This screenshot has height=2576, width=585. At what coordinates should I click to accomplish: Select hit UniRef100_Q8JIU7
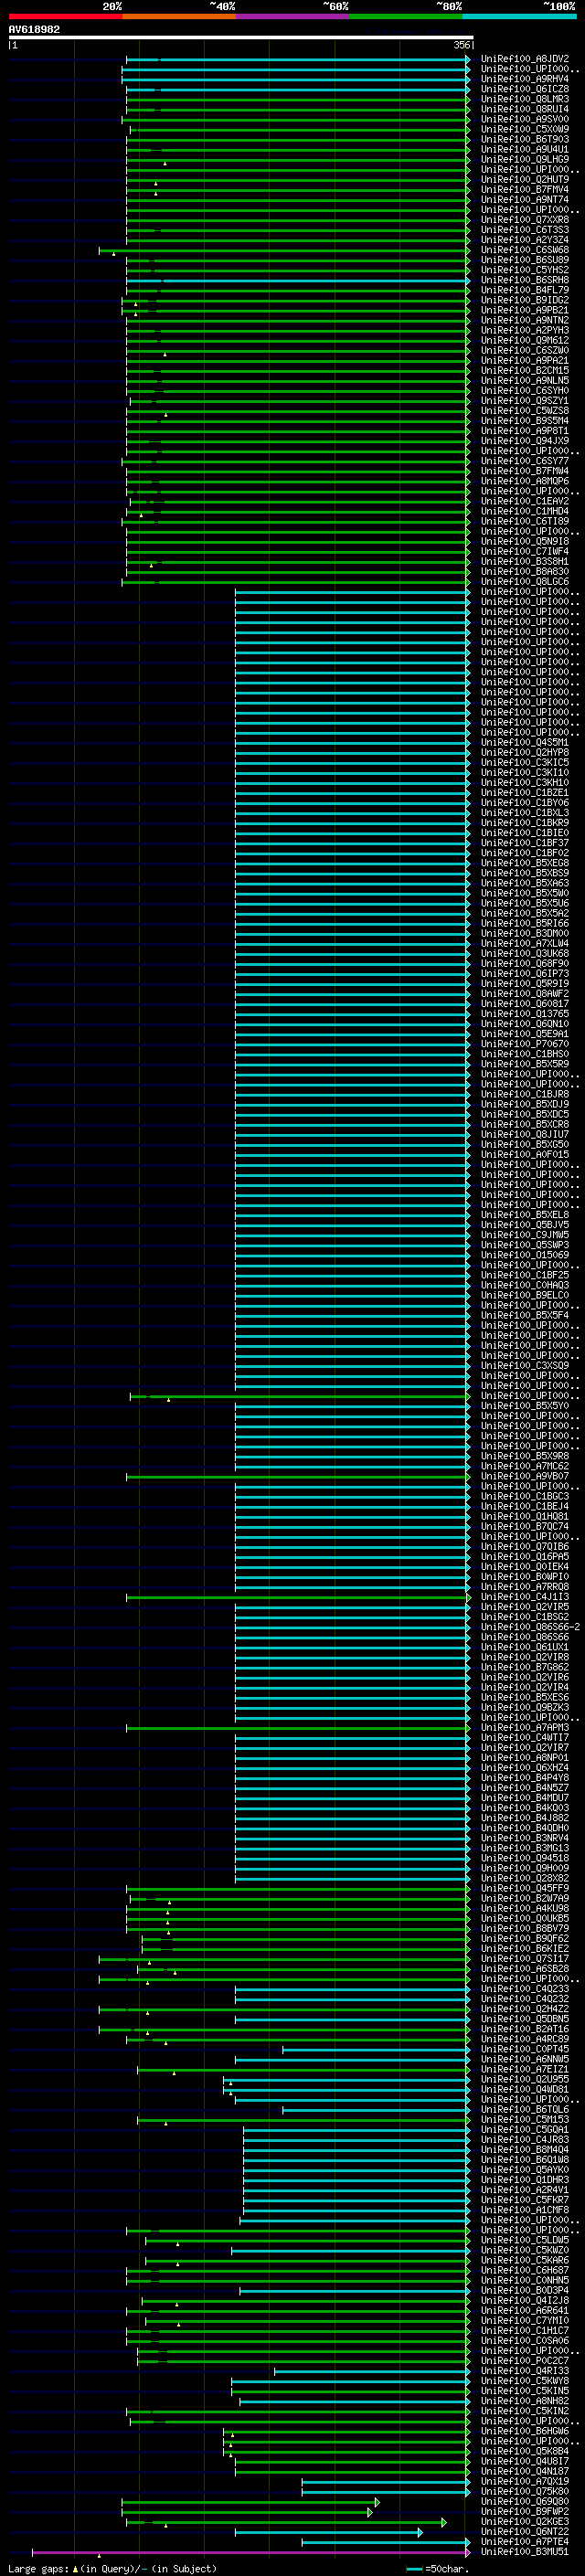pyautogui.click(x=525, y=1134)
